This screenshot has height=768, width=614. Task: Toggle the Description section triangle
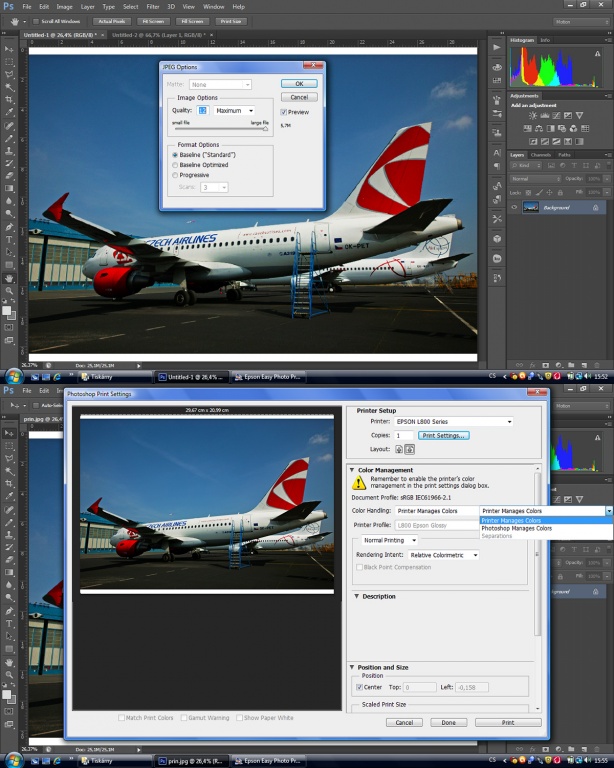356,596
